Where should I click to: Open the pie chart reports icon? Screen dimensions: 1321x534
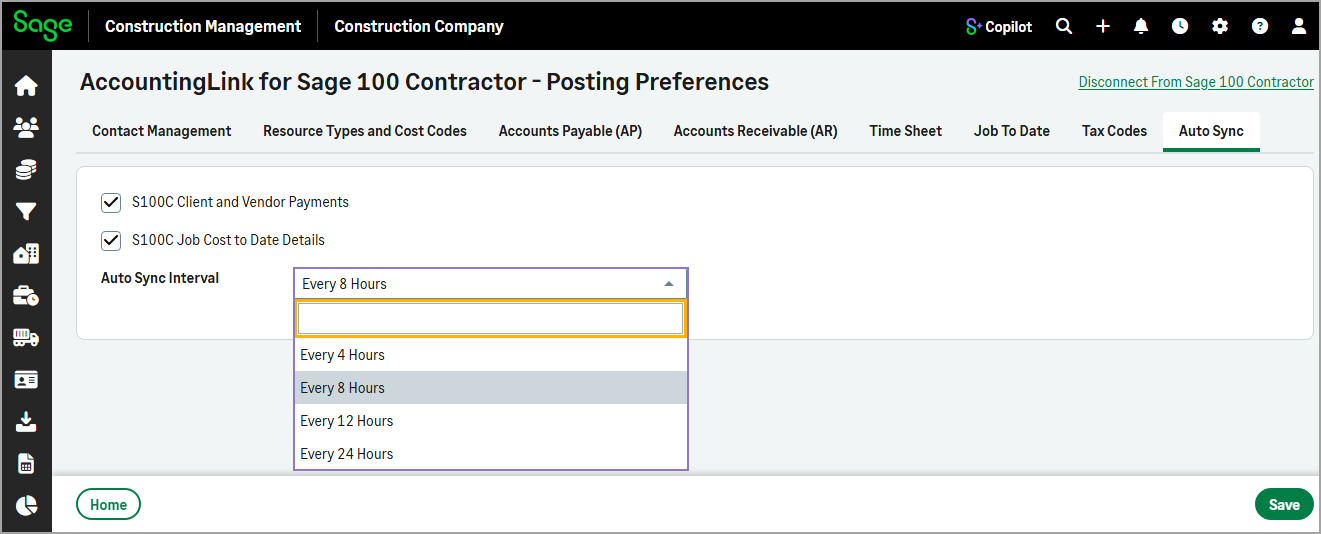(26, 505)
